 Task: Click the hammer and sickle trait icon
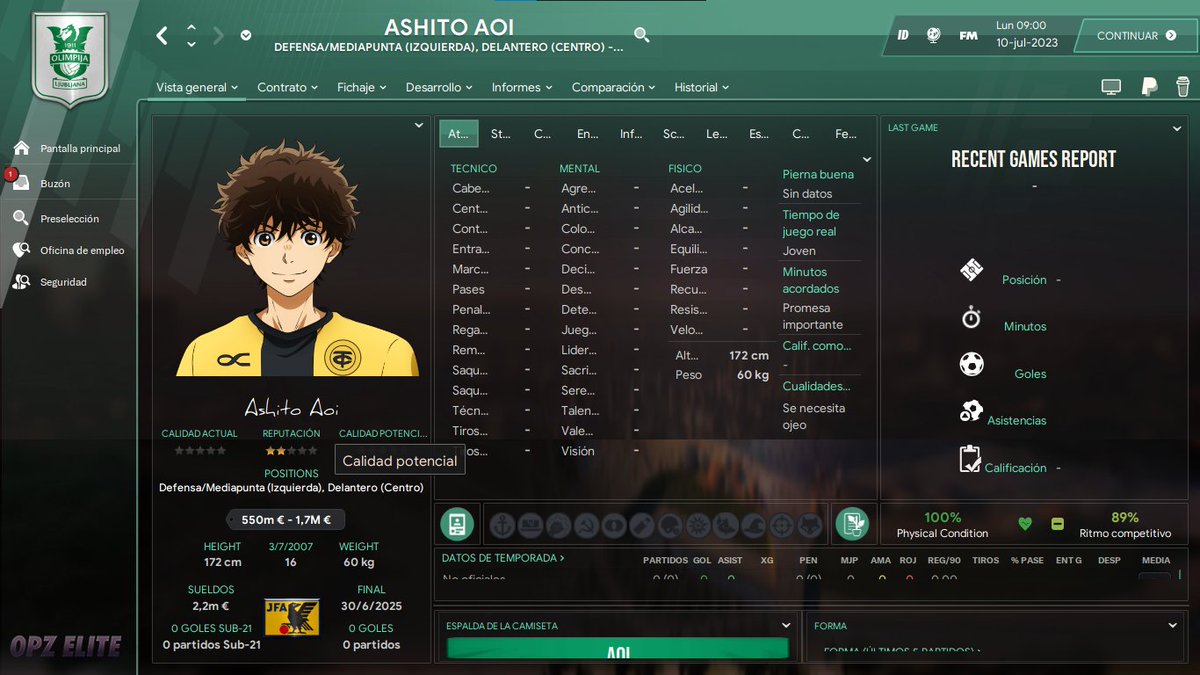(x=586, y=525)
